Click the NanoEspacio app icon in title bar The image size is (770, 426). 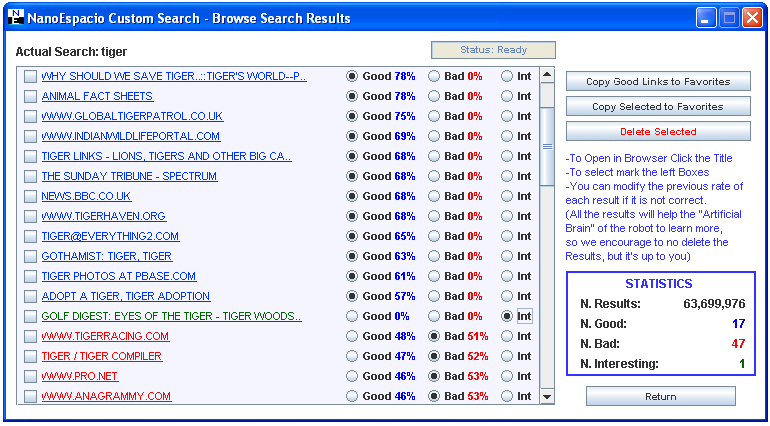click(16, 18)
